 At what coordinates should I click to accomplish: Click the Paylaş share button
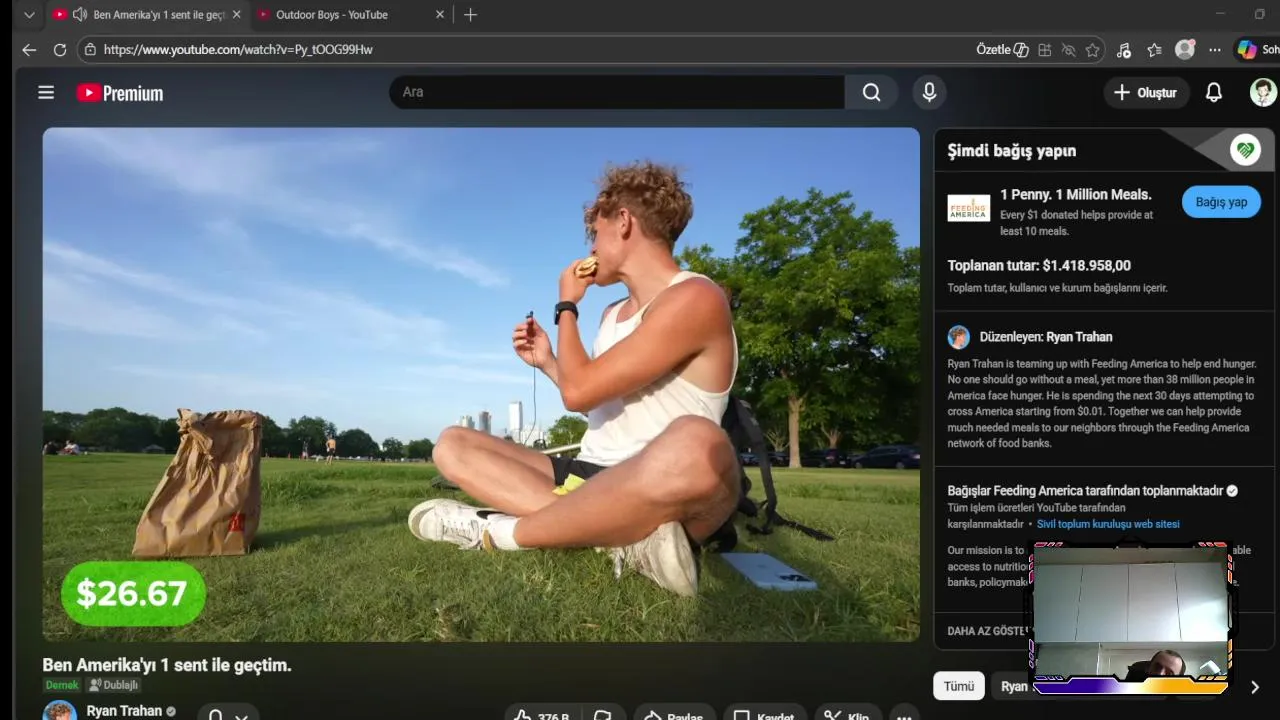coord(675,716)
